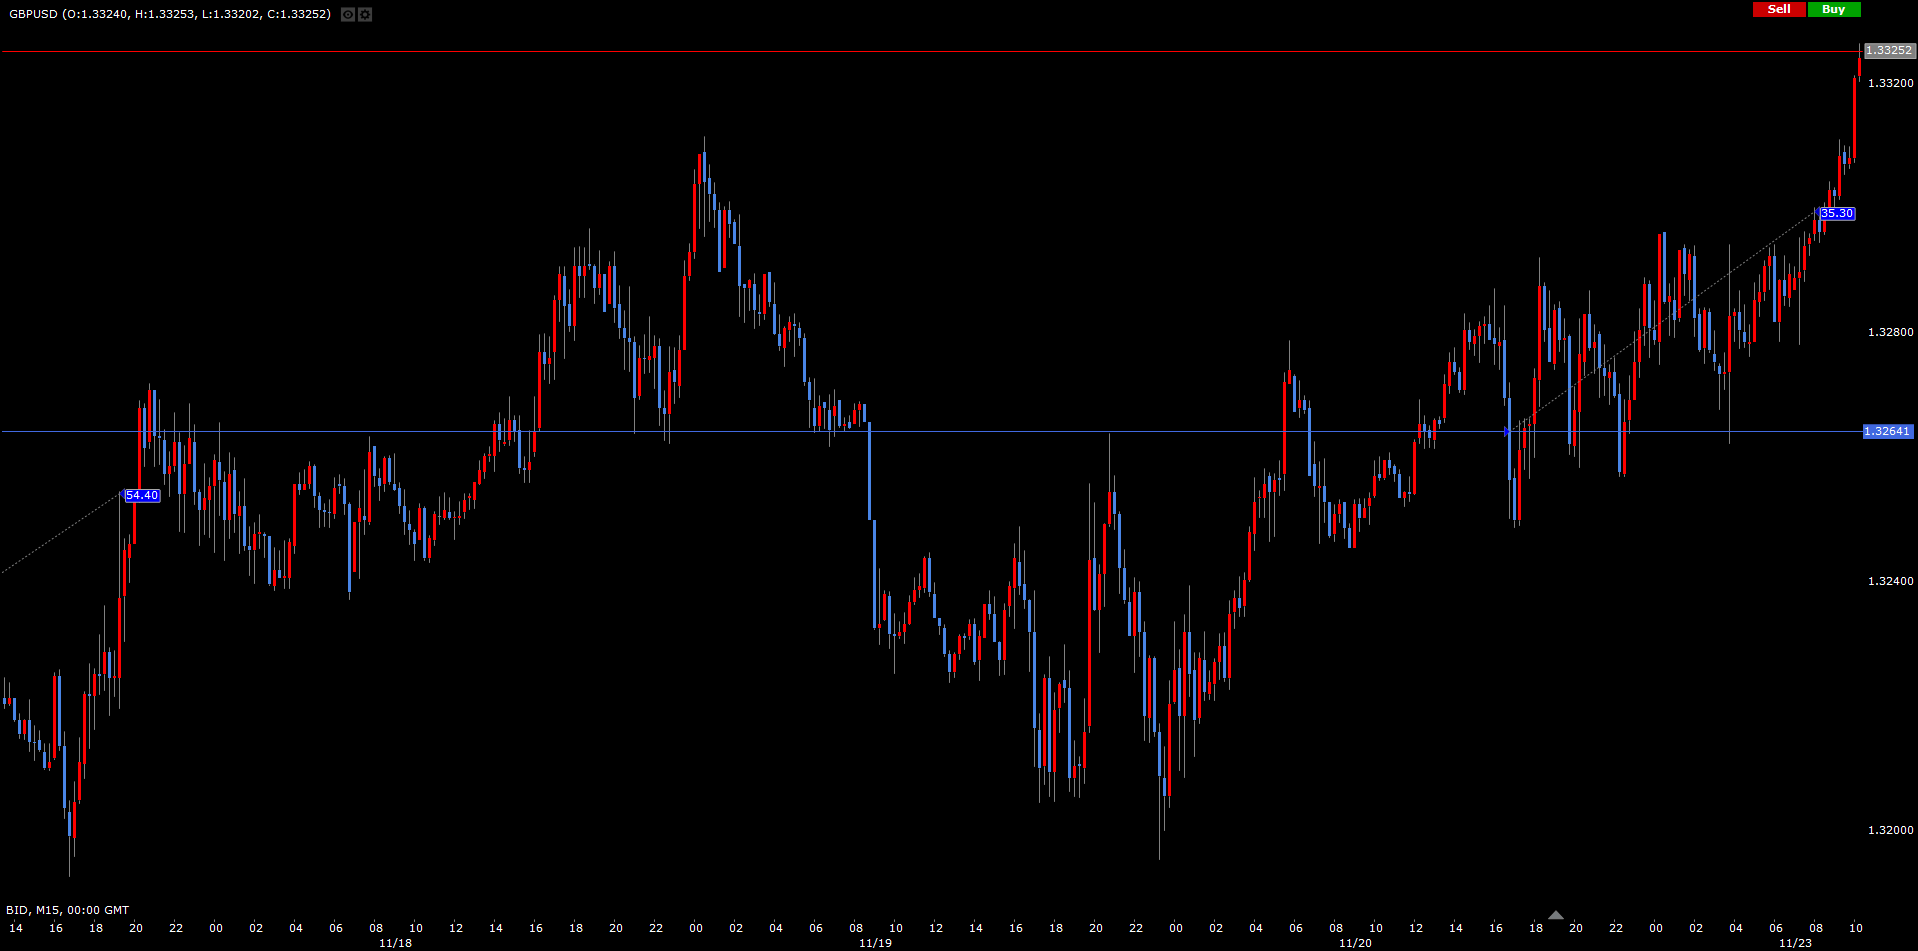
Task: Click the 35.30 blue pip label
Action: tap(1837, 214)
